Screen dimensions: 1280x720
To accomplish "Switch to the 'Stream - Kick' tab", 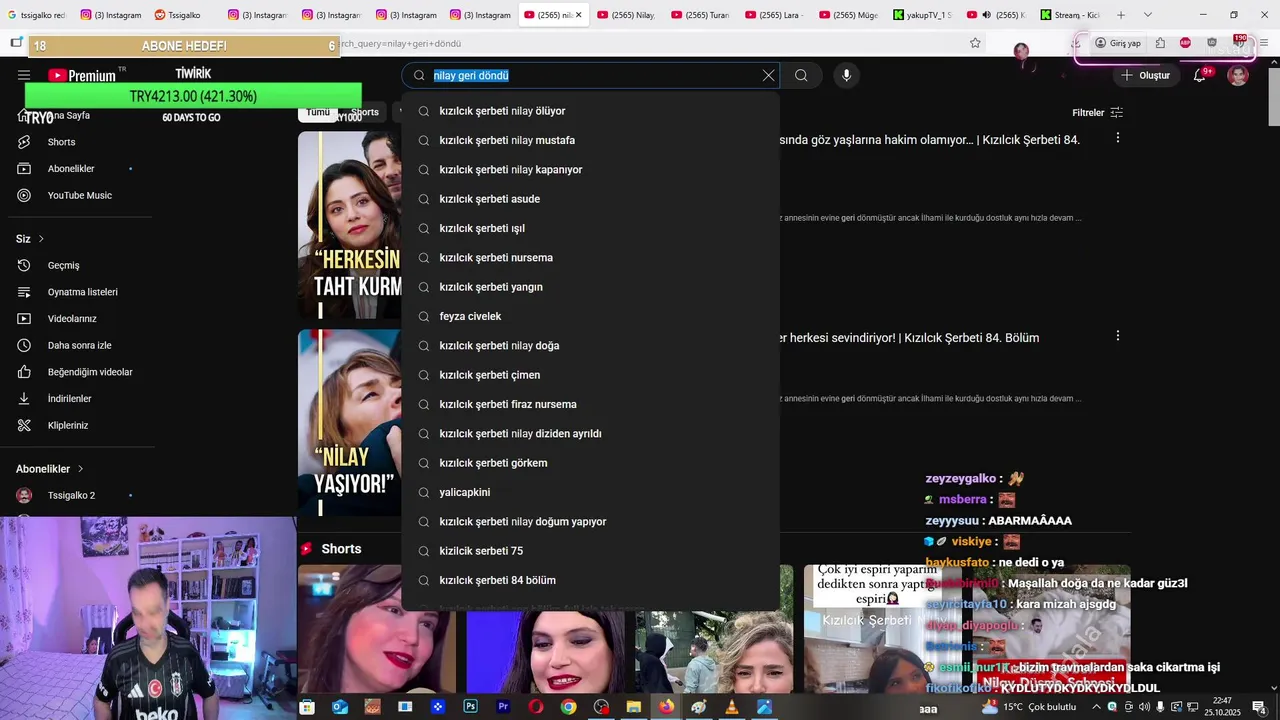I will [1069, 15].
